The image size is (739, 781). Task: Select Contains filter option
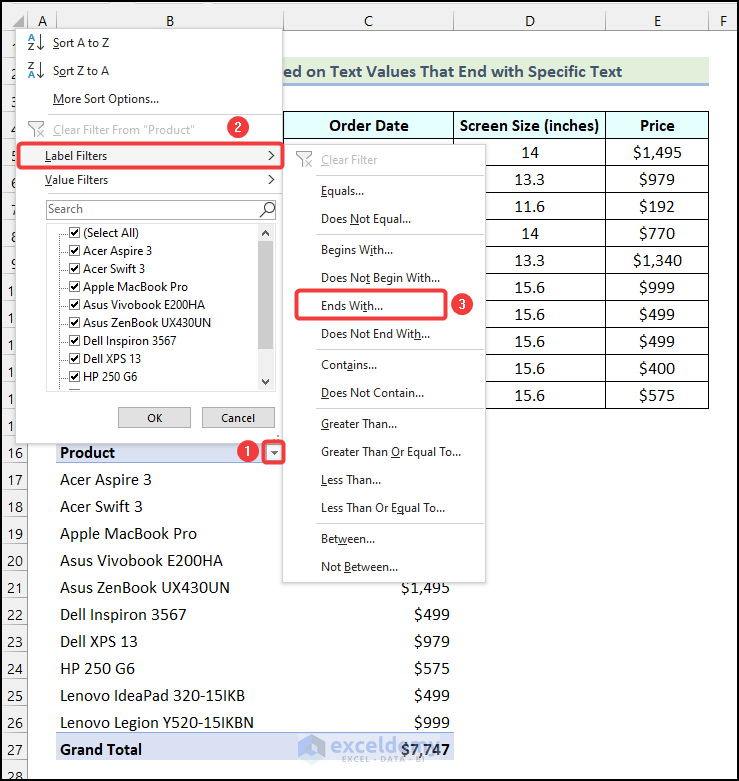click(x=384, y=365)
